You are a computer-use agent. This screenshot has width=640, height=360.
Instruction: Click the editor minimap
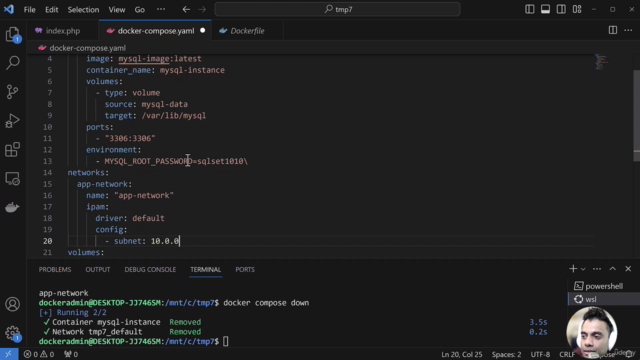tap(601, 62)
